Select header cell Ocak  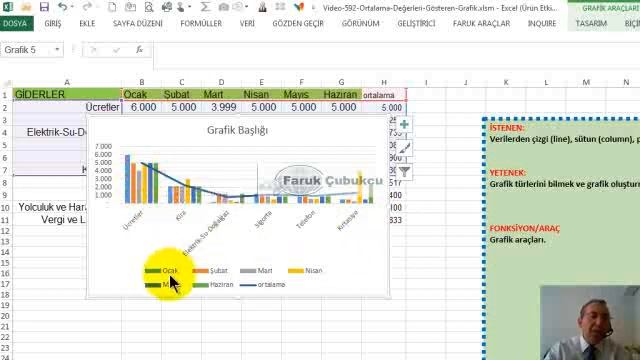coord(141,94)
